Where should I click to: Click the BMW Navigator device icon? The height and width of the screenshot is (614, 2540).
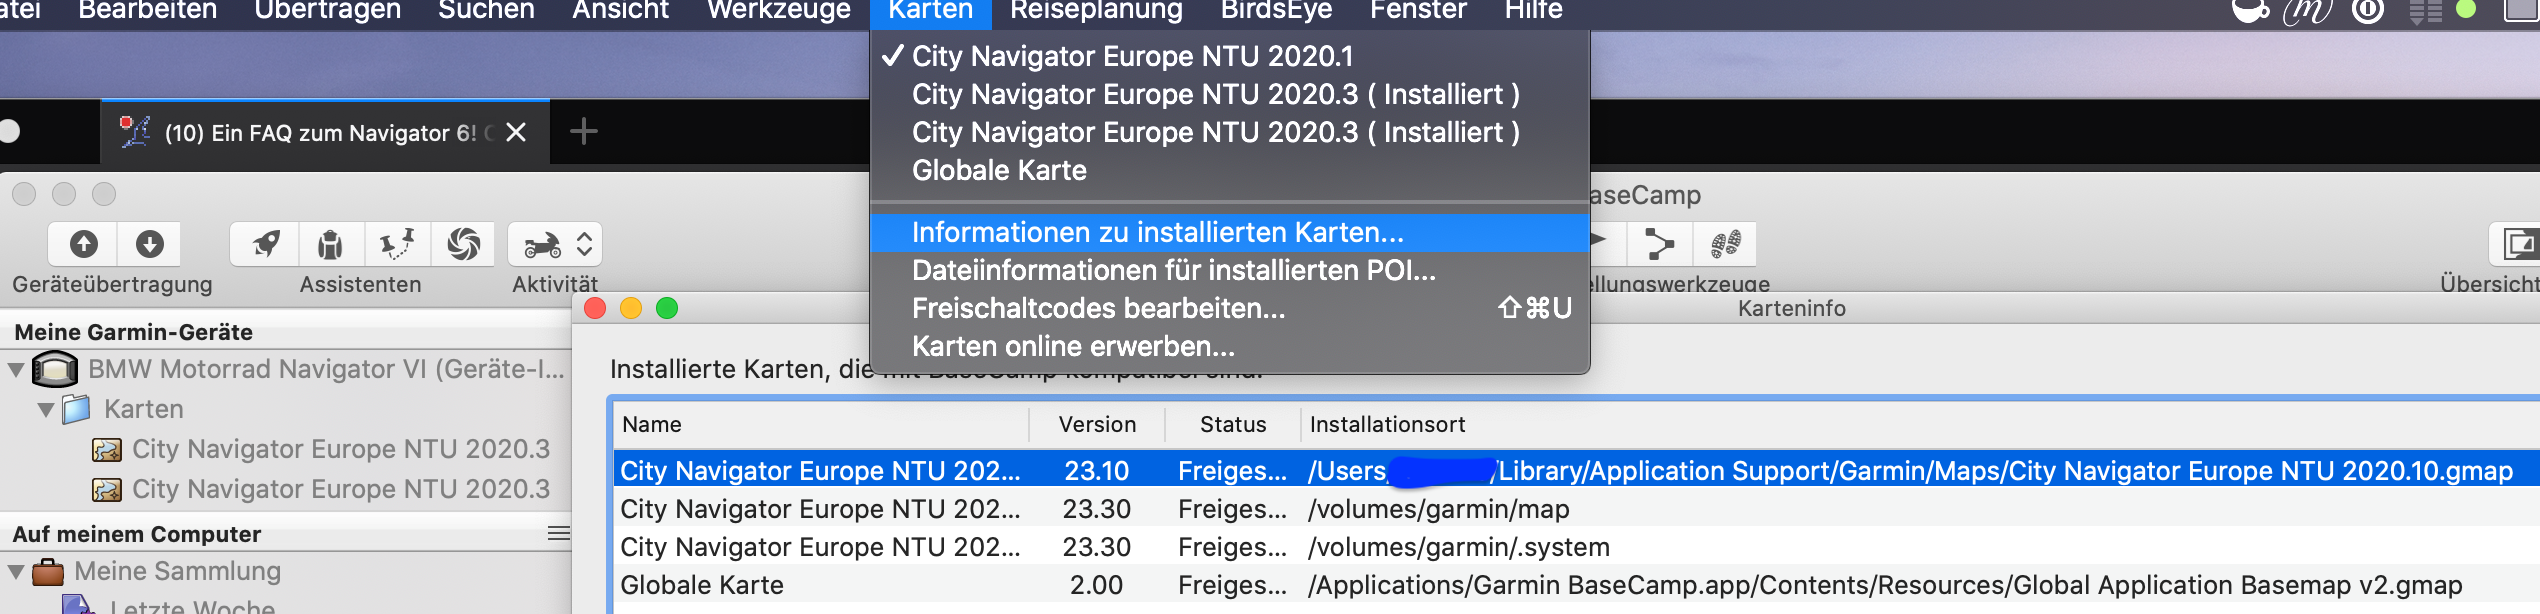55,369
